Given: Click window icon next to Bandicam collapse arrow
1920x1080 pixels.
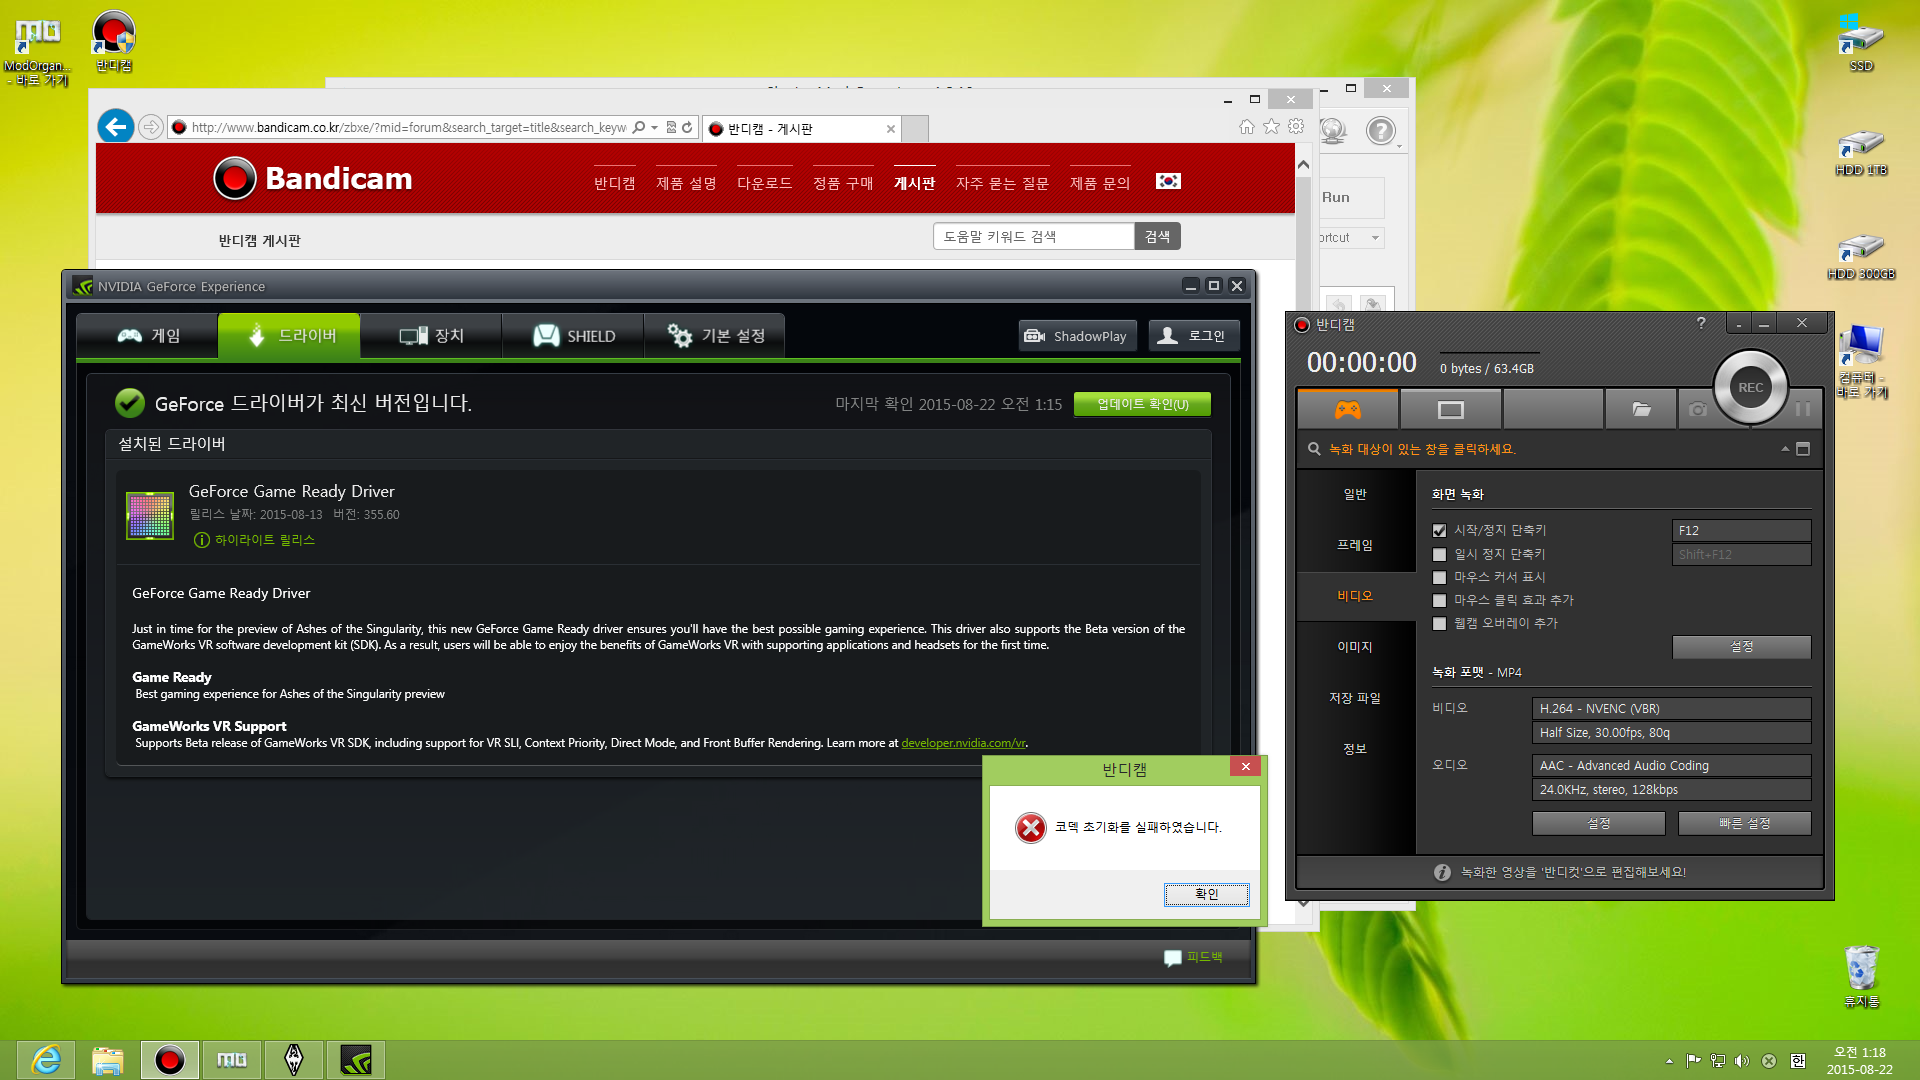Looking at the screenshot, I should coord(1803,449).
